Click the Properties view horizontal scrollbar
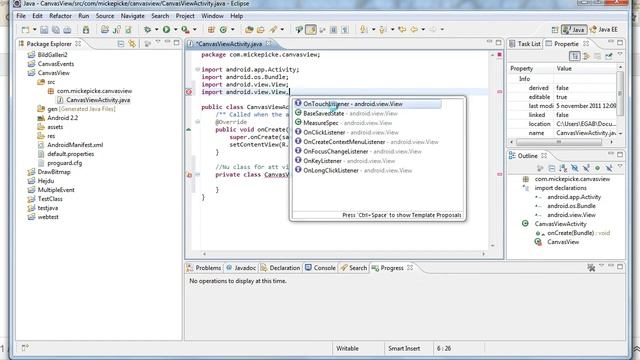 [x=558, y=142]
